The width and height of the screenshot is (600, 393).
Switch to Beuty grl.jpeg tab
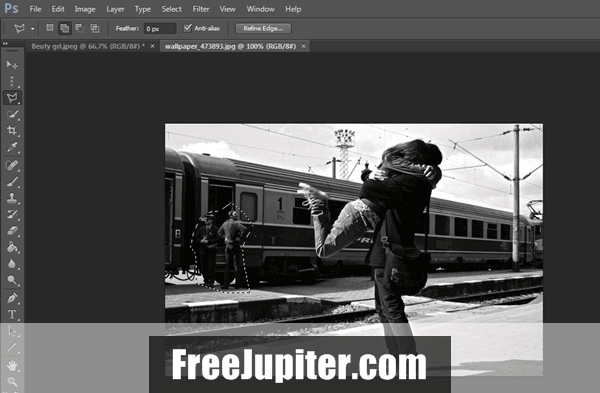click(x=88, y=46)
